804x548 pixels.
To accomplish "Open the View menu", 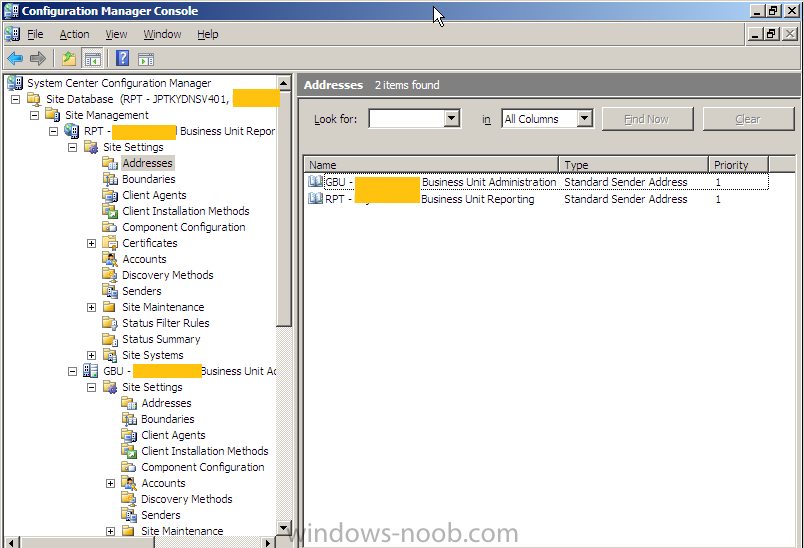I will 116,34.
